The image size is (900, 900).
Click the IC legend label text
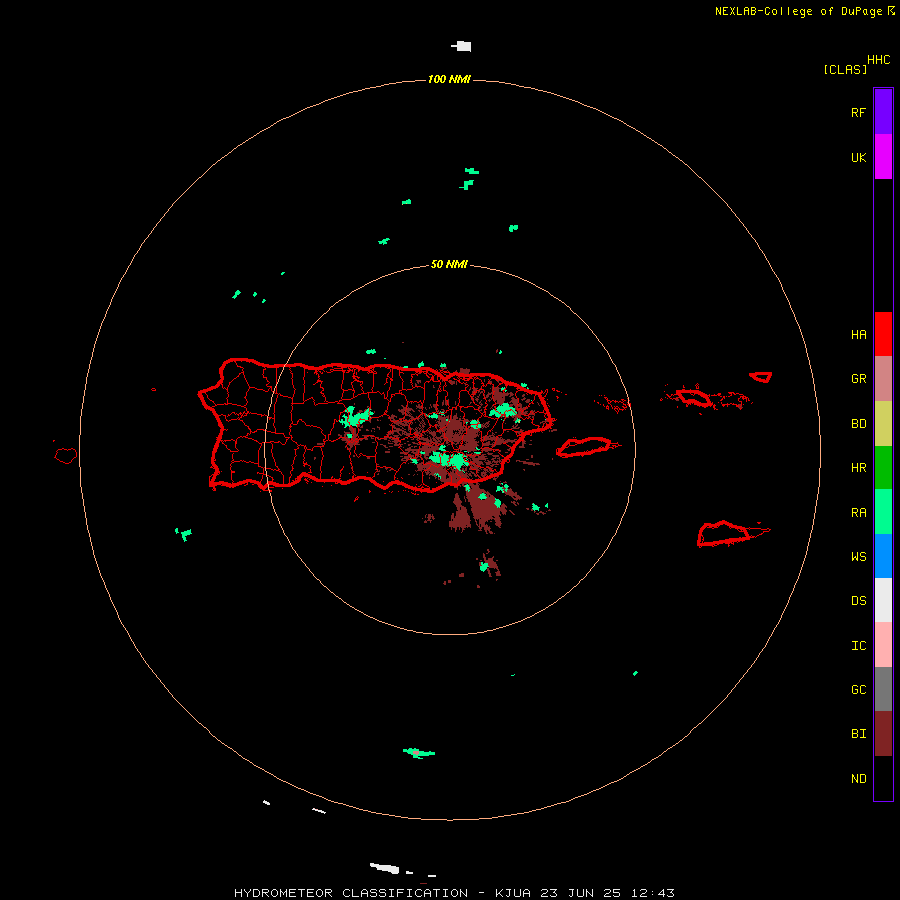(858, 646)
